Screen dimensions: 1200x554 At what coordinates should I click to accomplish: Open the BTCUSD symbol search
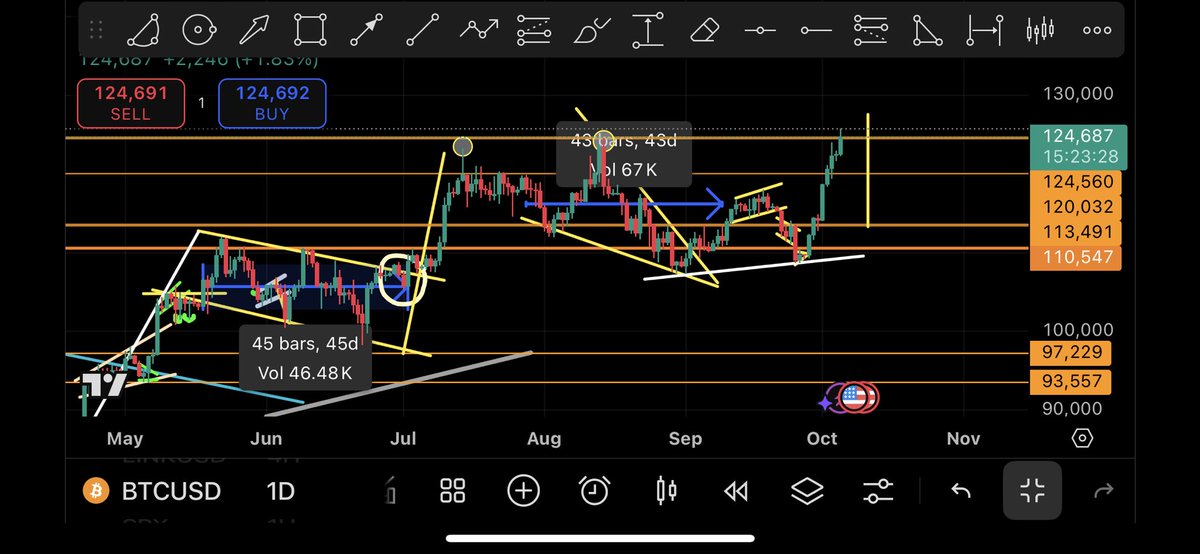(171, 491)
